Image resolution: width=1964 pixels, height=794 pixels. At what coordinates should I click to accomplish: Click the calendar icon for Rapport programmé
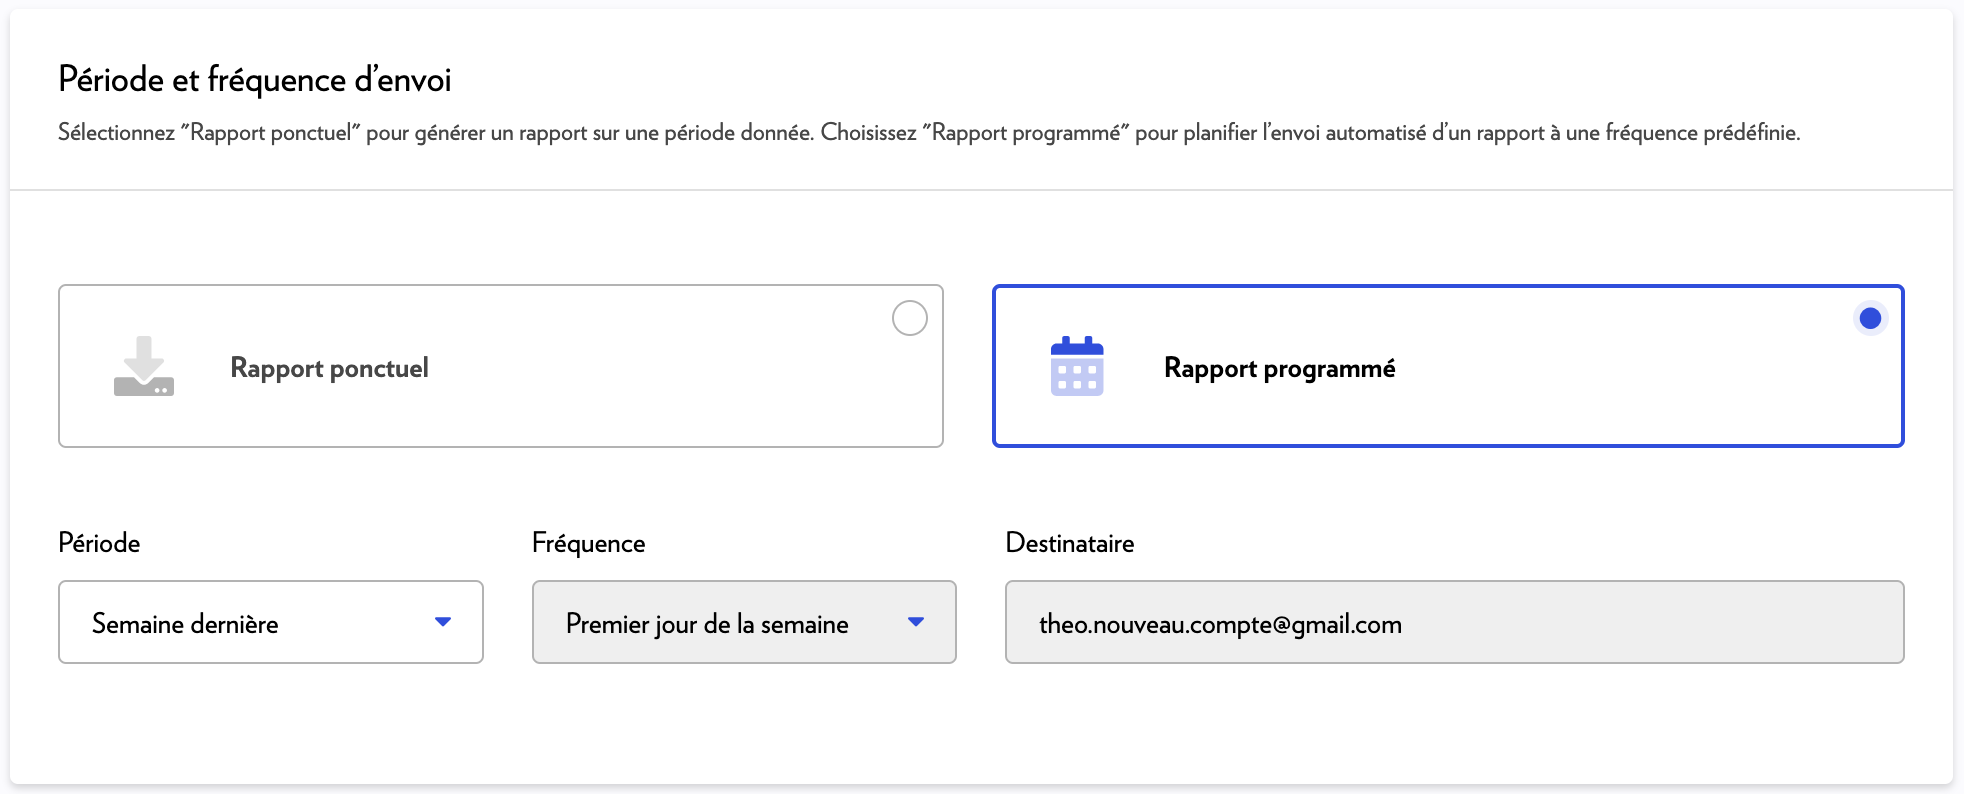(1077, 366)
